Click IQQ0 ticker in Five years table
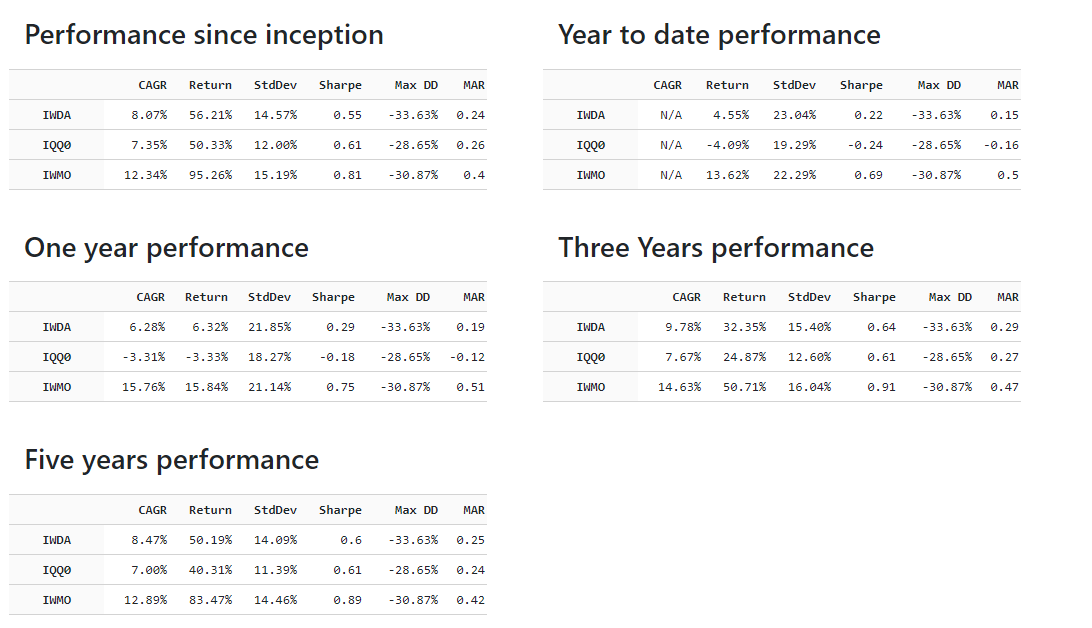 [x=57, y=570]
